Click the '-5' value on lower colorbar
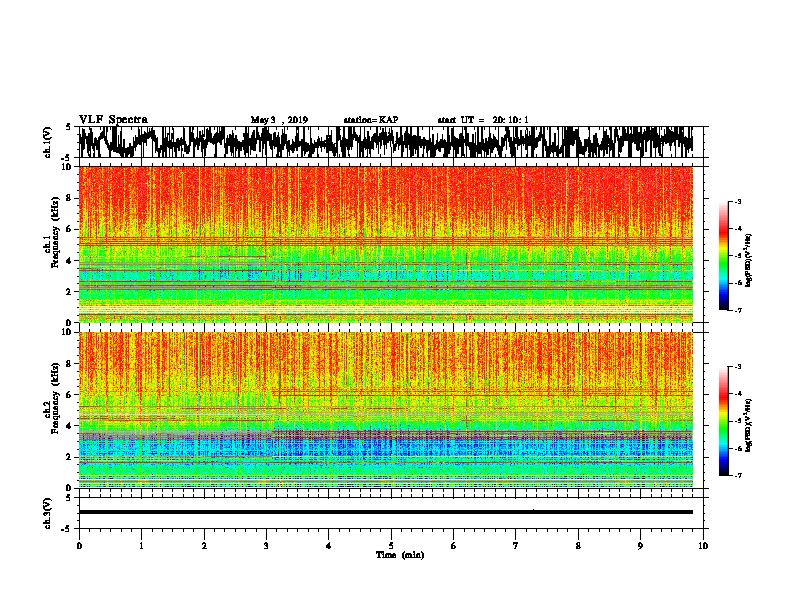This screenshot has width=792, height=612. (x=737, y=421)
